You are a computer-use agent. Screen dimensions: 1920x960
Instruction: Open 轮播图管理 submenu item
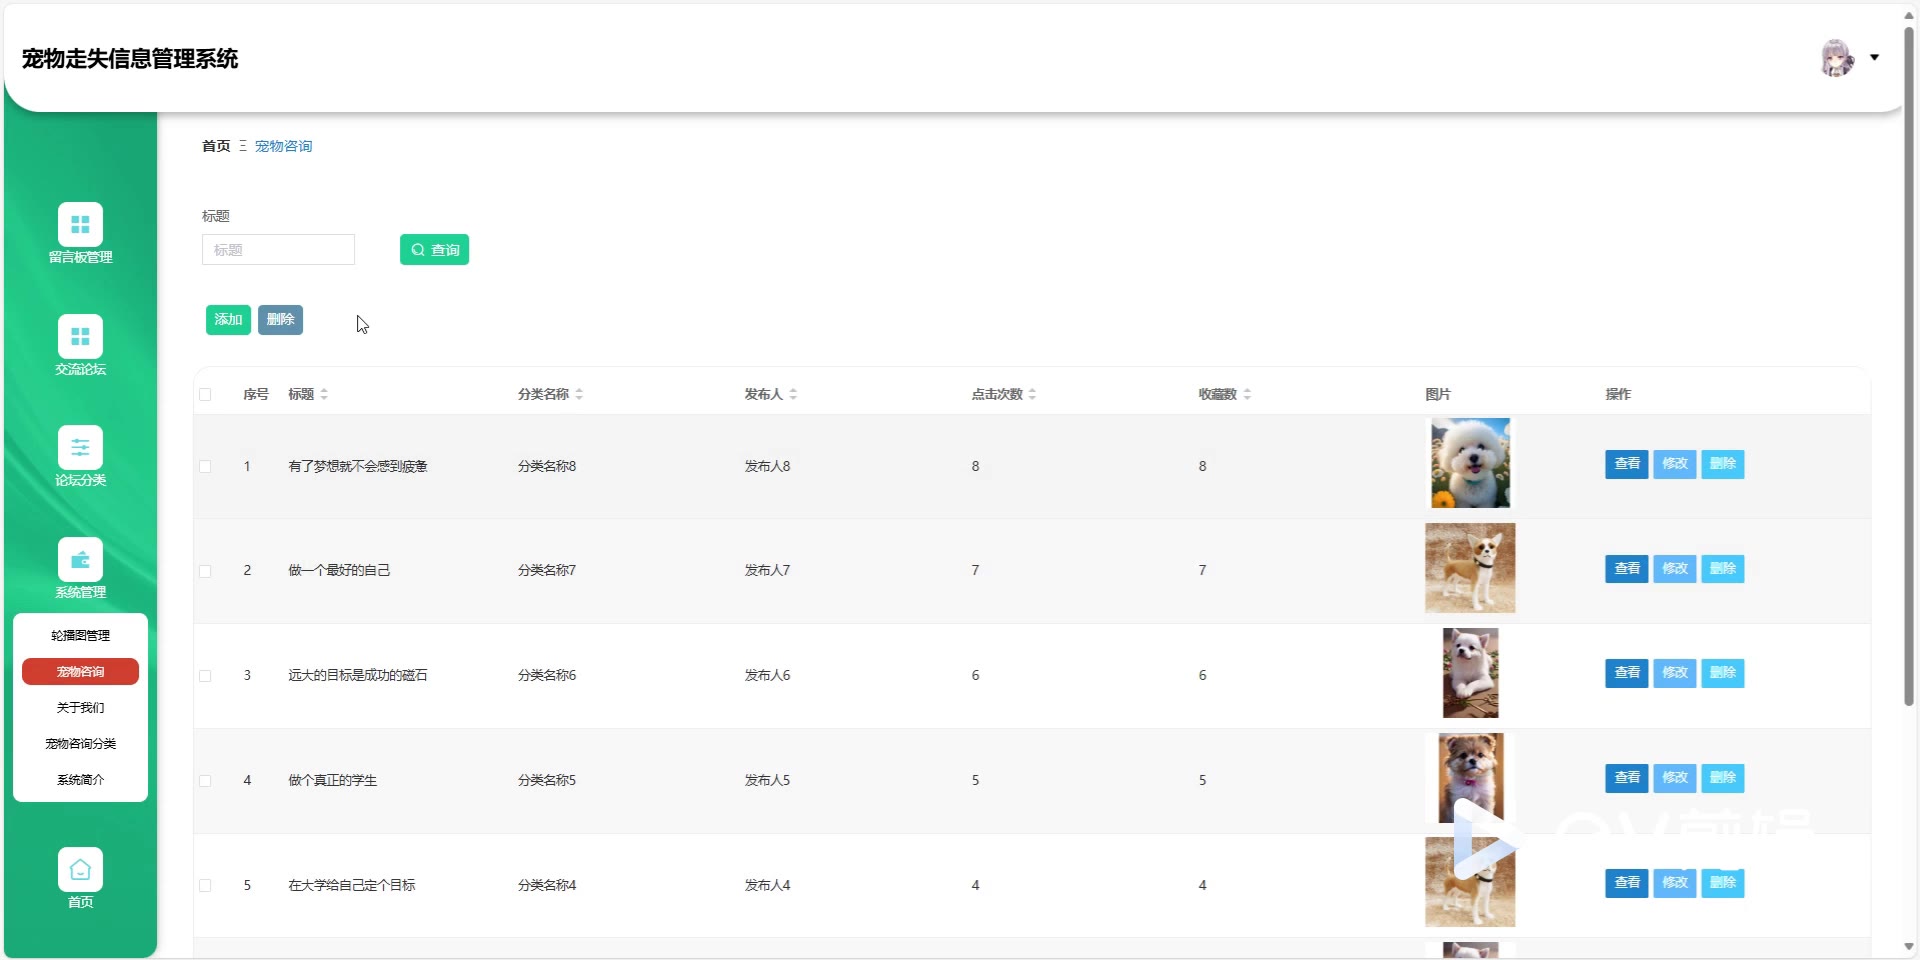[x=80, y=636]
